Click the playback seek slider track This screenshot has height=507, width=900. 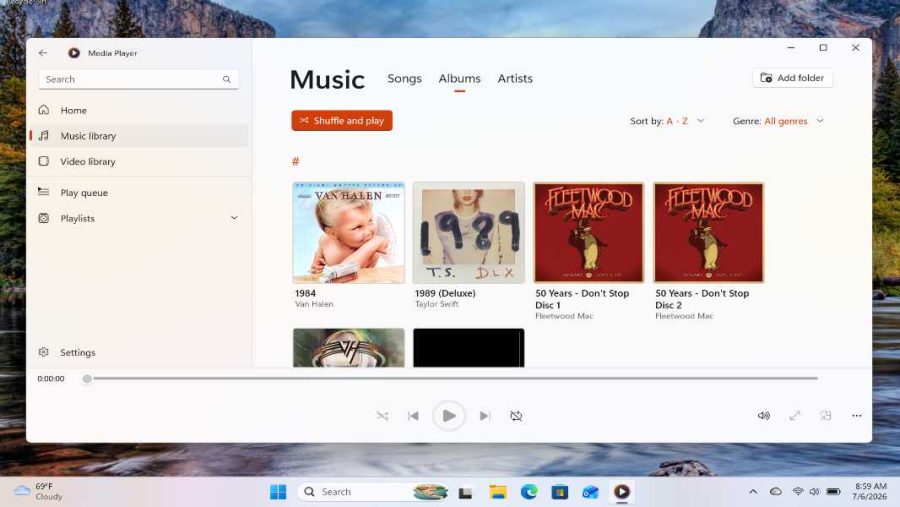(x=452, y=378)
